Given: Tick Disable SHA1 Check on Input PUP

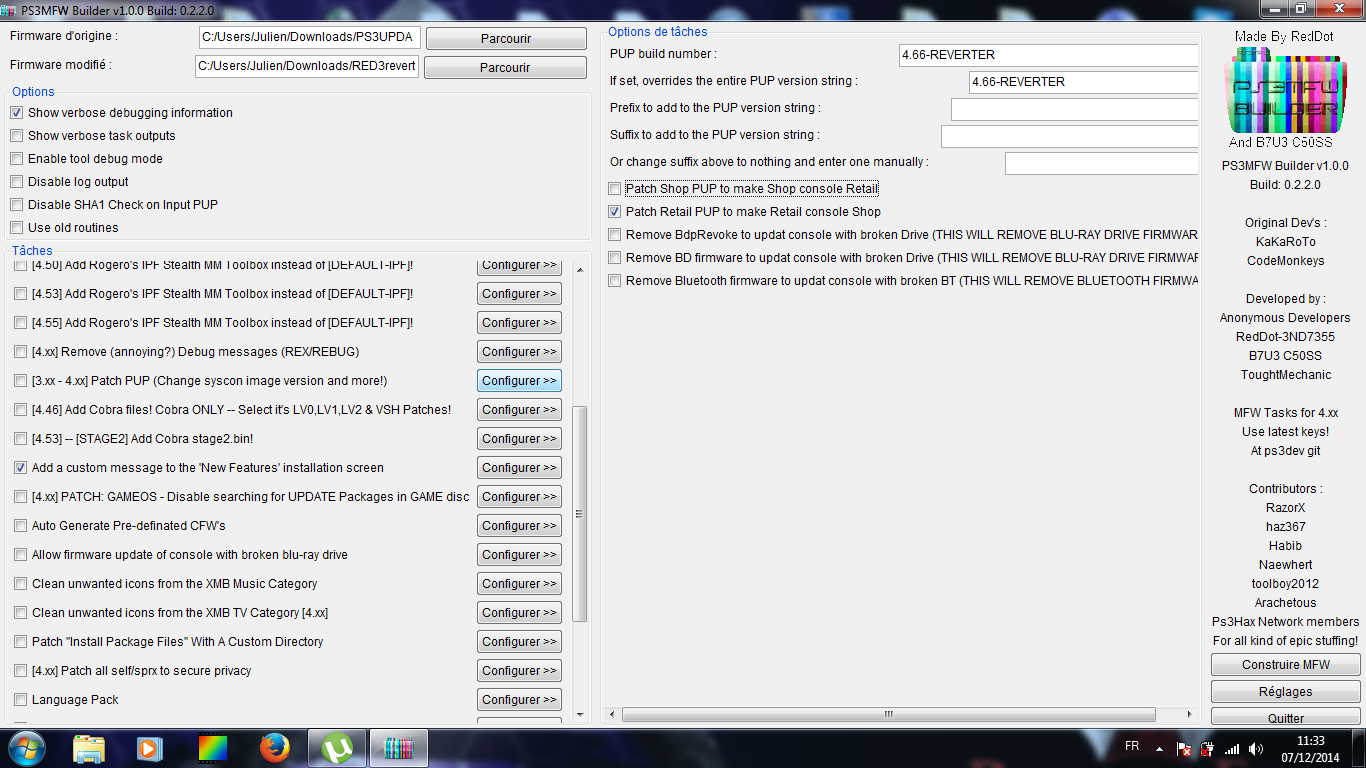Looking at the screenshot, I should [16, 205].
